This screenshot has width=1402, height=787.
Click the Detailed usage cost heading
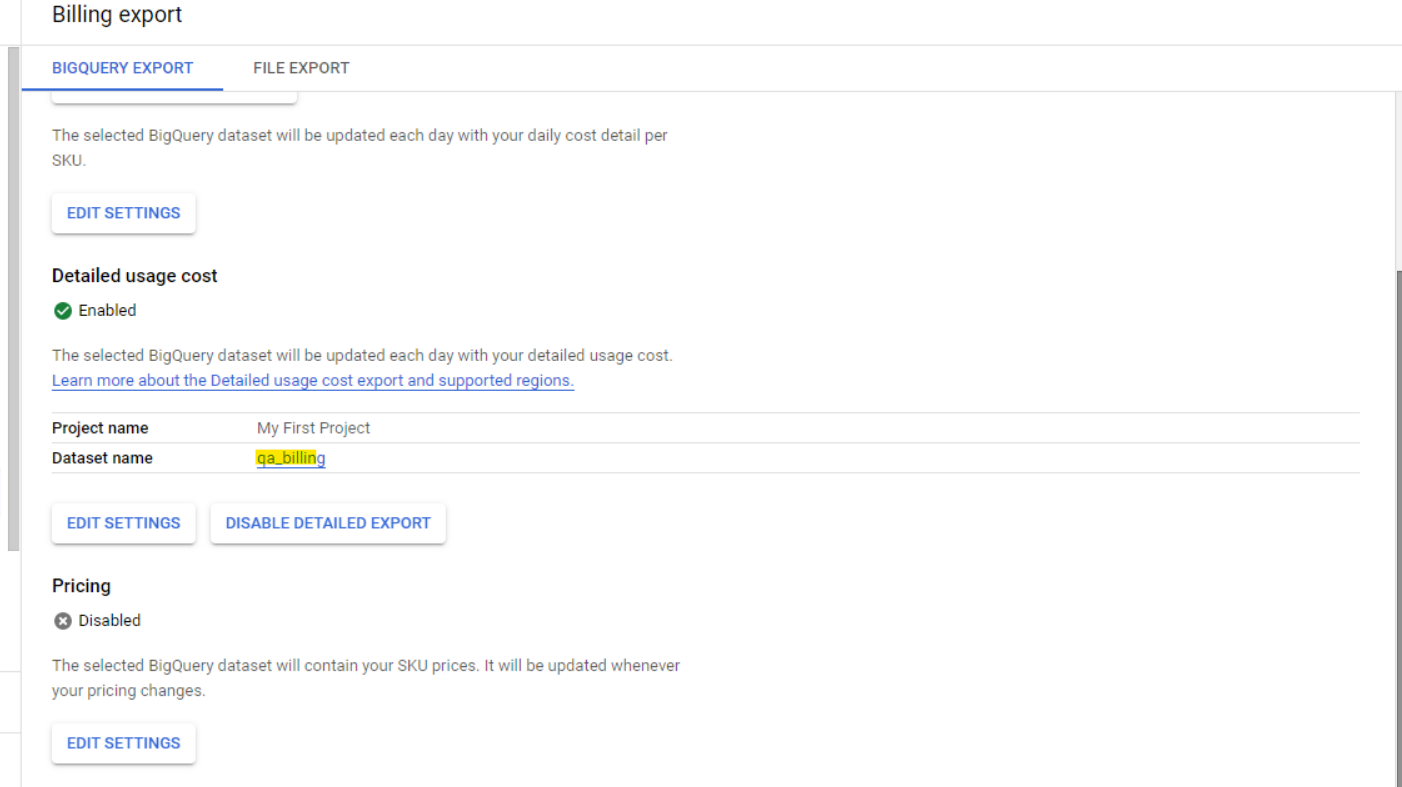(134, 276)
